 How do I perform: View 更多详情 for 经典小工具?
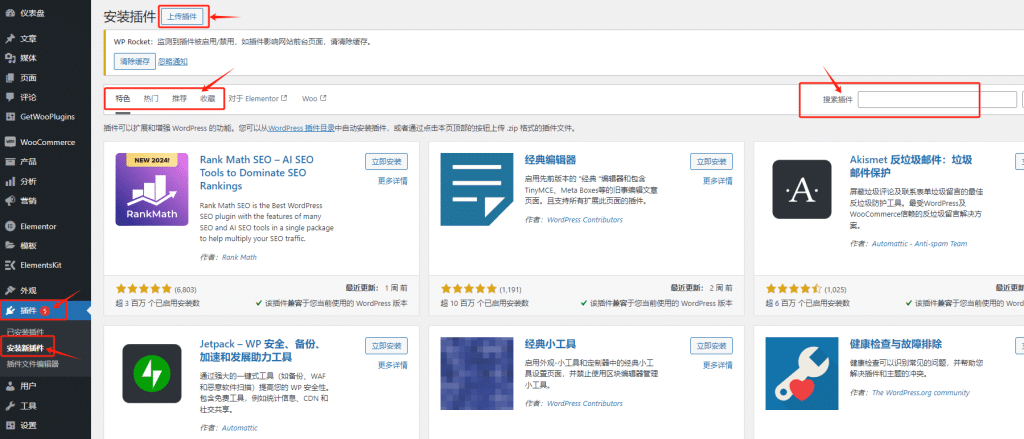click(x=718, y=365)
